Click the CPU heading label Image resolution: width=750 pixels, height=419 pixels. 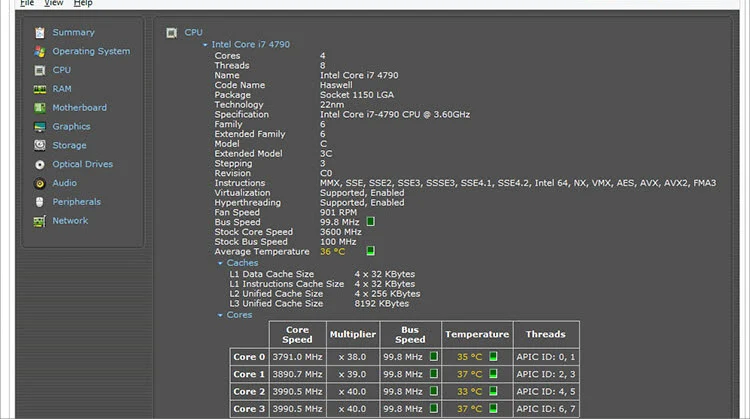[x=193, y=33]
